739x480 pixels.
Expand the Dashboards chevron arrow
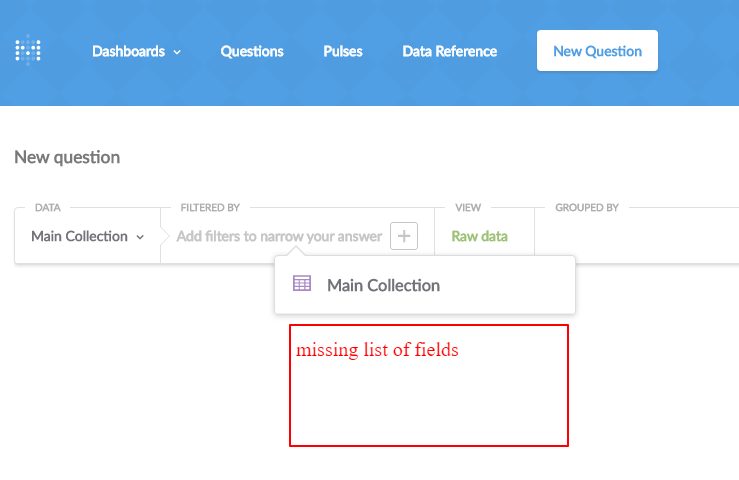pos(177,52)
